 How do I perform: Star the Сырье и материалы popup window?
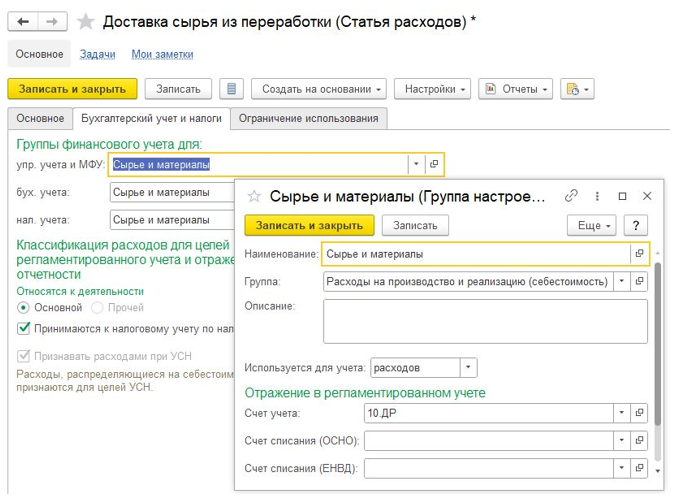pos(254,197)
